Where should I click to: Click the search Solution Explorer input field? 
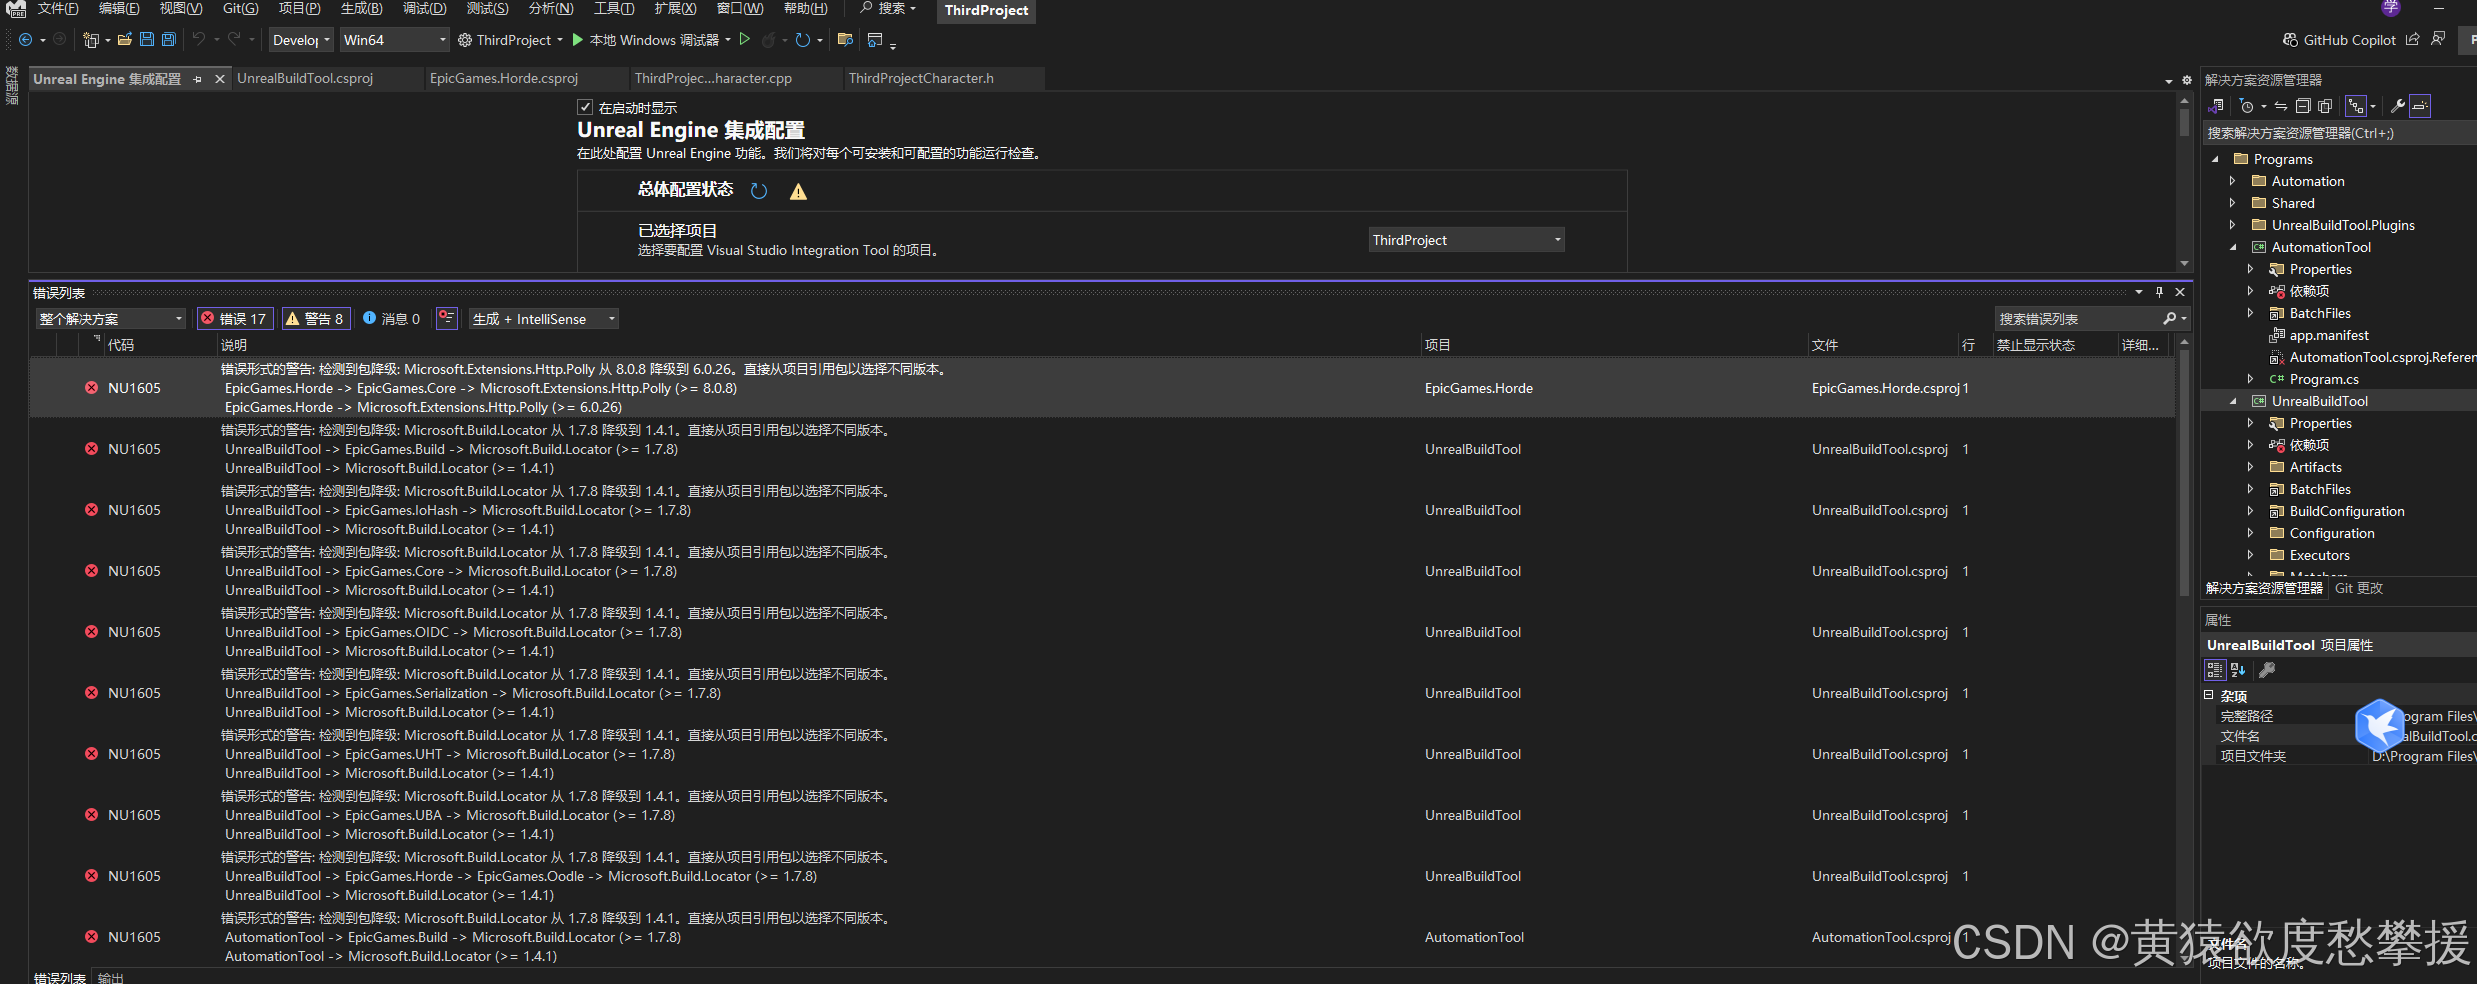tap(2338, 133)
